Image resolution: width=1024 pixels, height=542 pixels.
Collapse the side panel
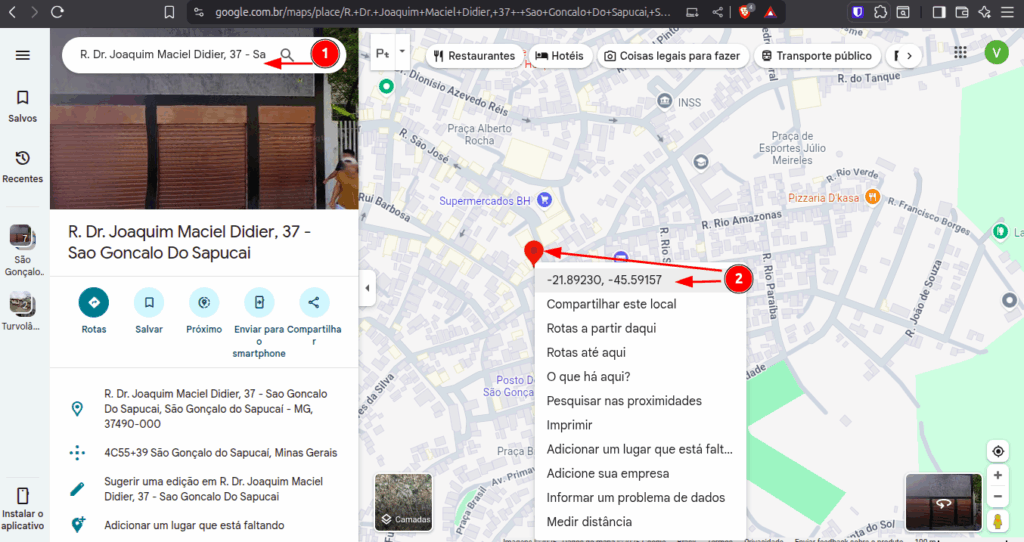point(367,288)
